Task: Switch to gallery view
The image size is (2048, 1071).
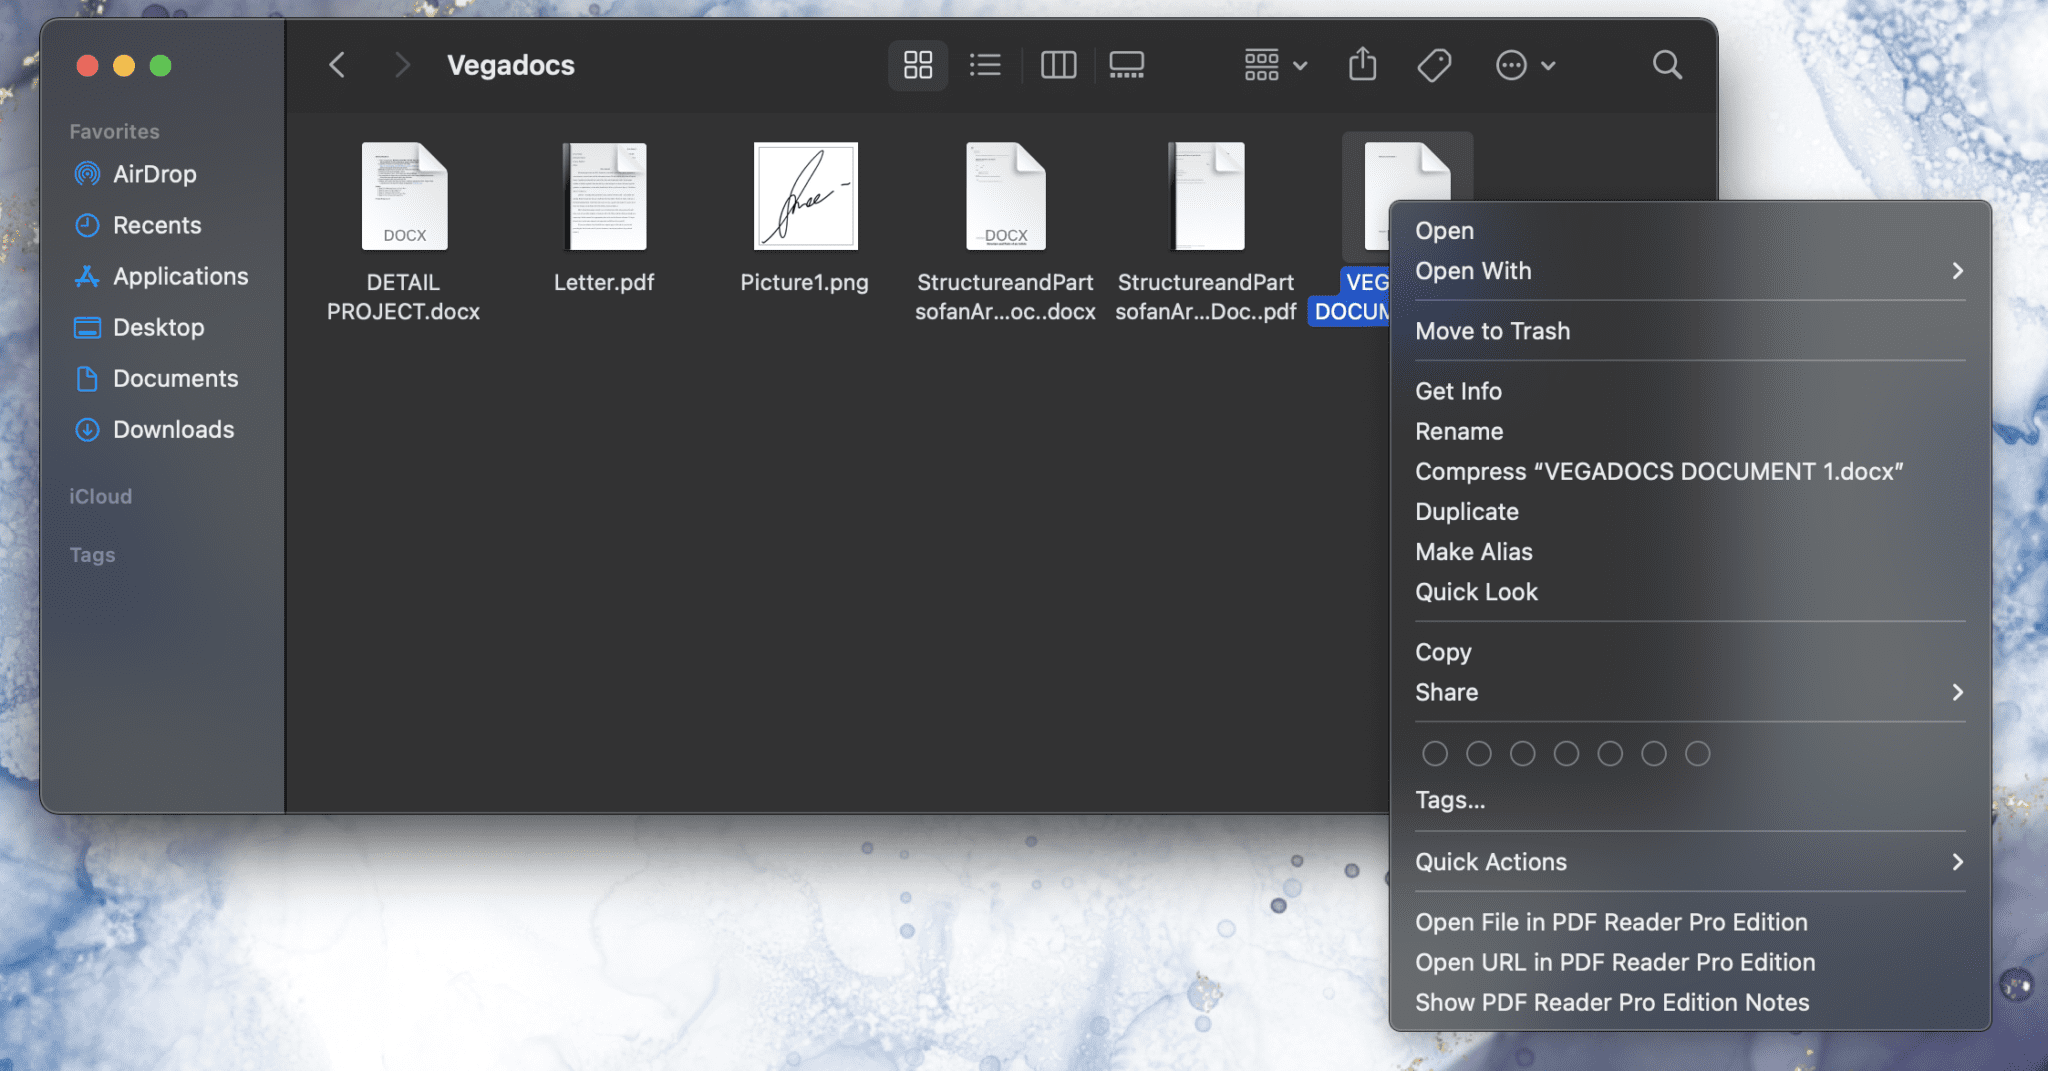Action: coord(1126,64)
